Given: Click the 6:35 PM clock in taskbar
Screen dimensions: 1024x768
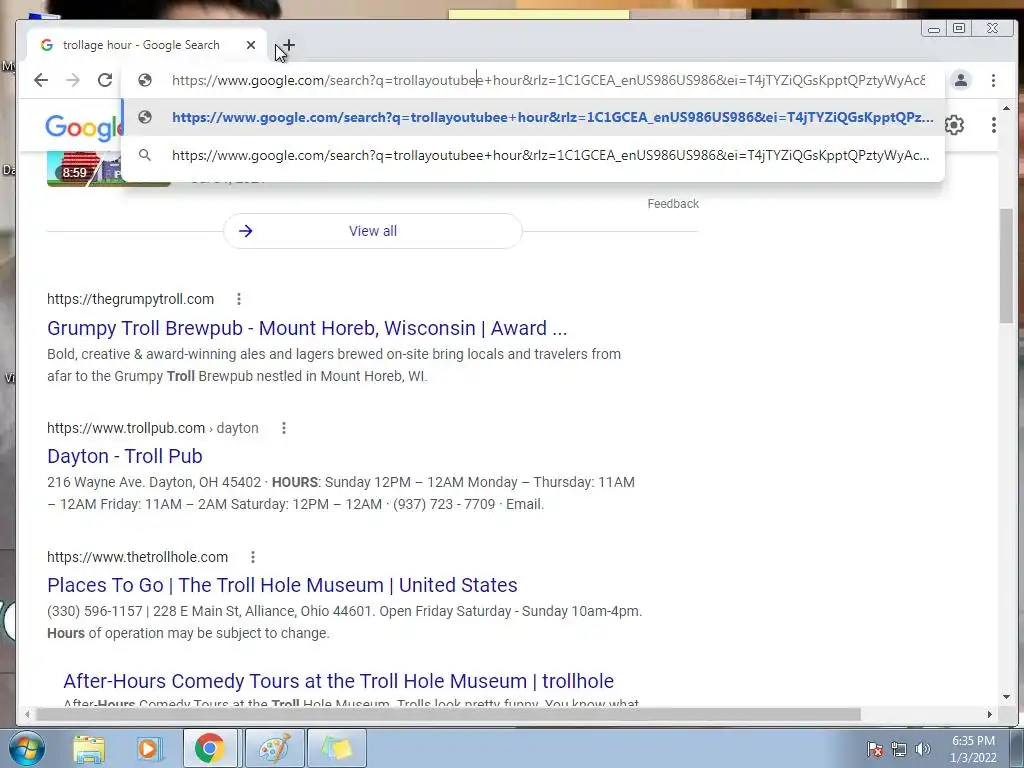Looking at the screenshot, I should pyautogui.click(x=973, y=749).
